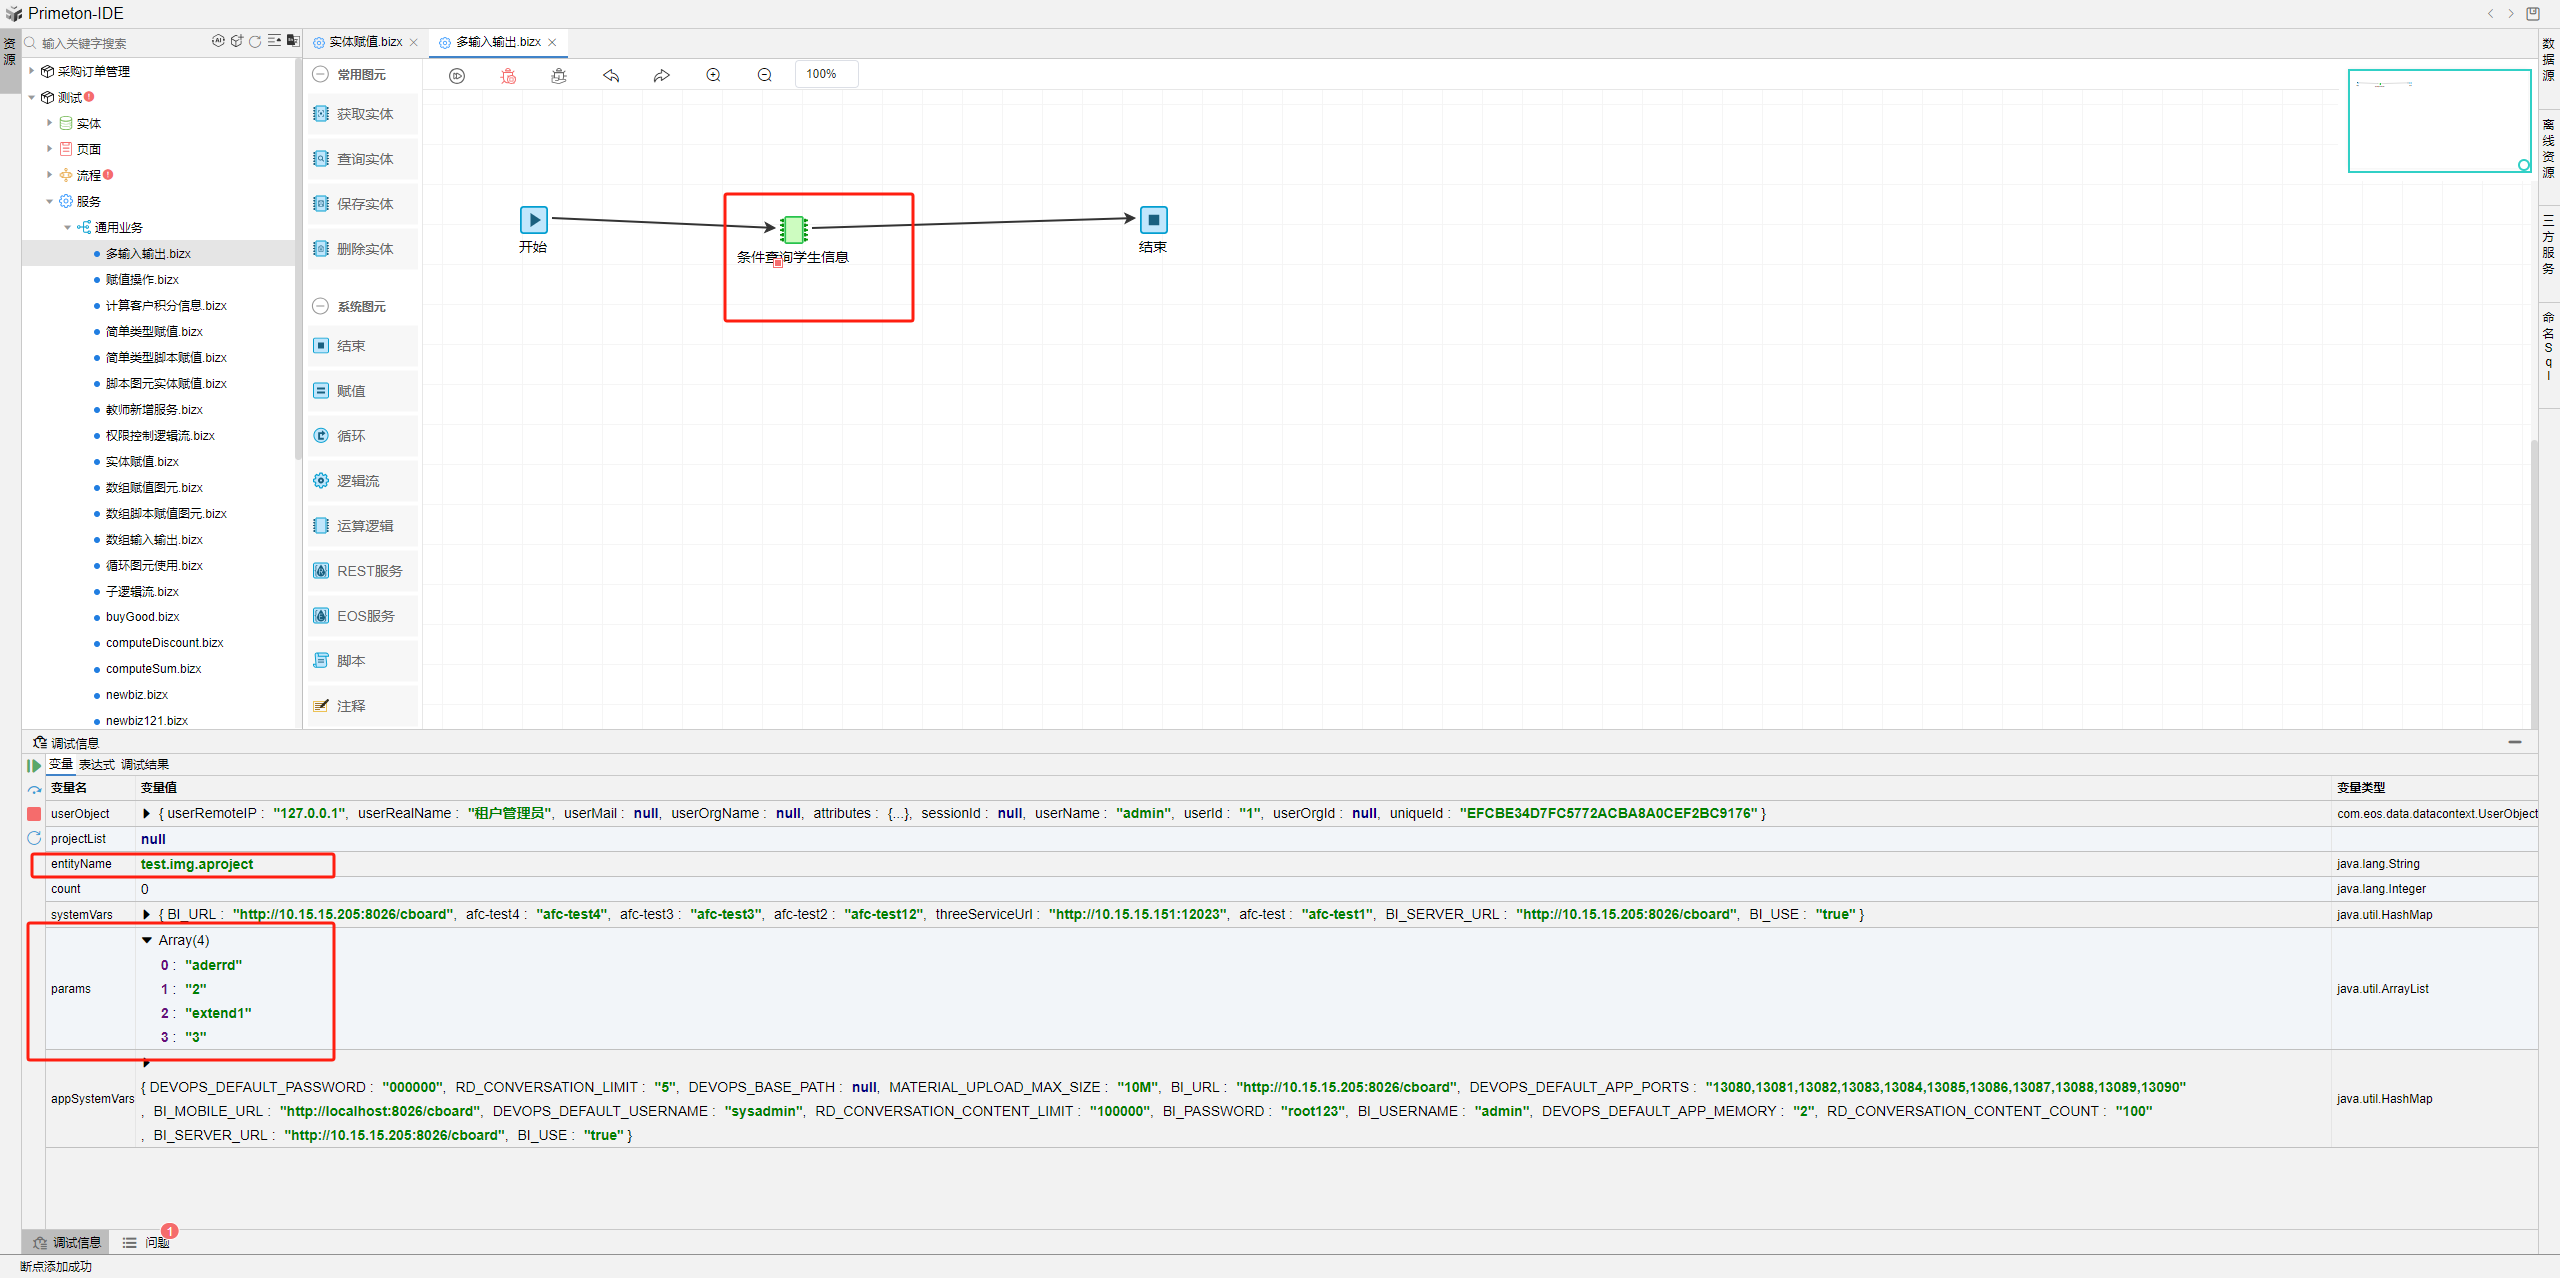Expand the userObject value triangle
This screenshot has width=2560, height=1279.
pyautogui.click(x=147, y=814)
